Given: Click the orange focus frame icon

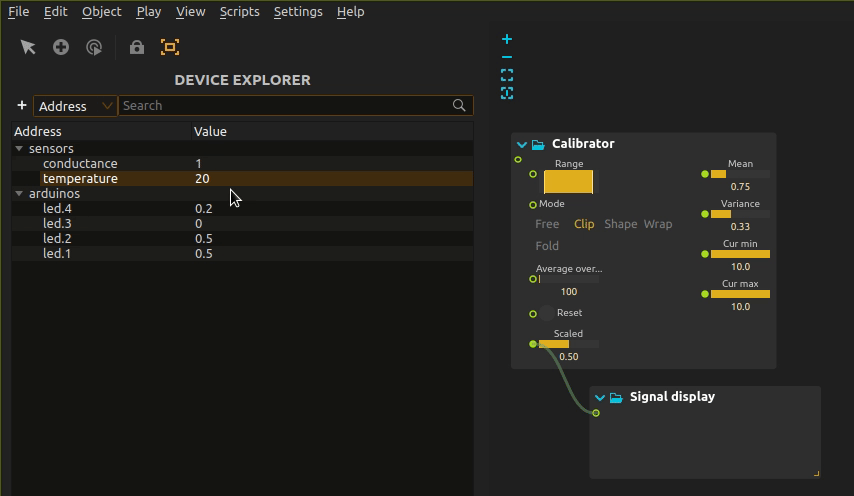Looking at the screenshot, I should [x=170, y=47].
